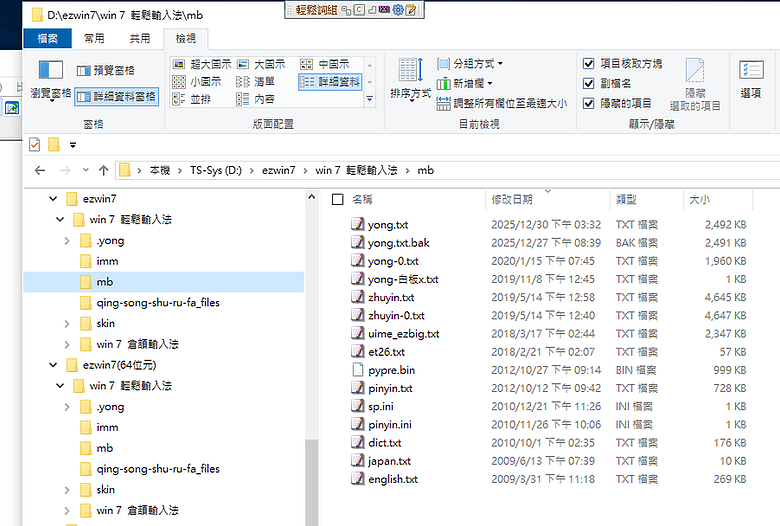Select the pypre.bin blank file icon

[358, 370]
